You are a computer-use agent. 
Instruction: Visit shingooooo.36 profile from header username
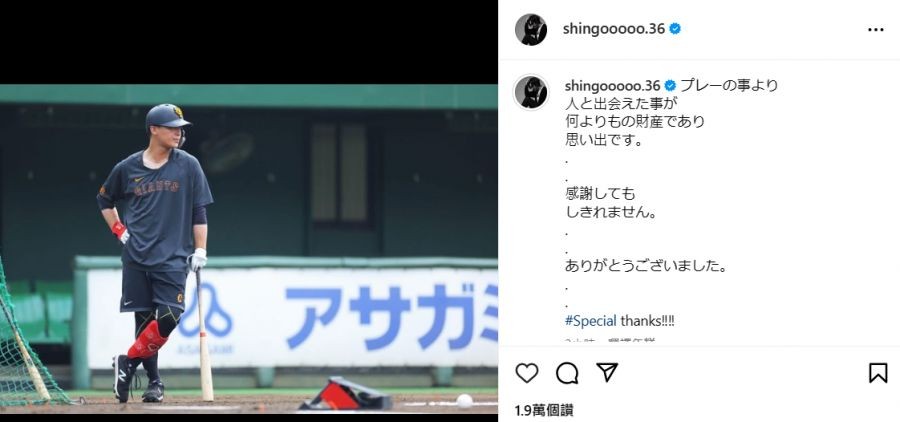(x=614, y=29)
